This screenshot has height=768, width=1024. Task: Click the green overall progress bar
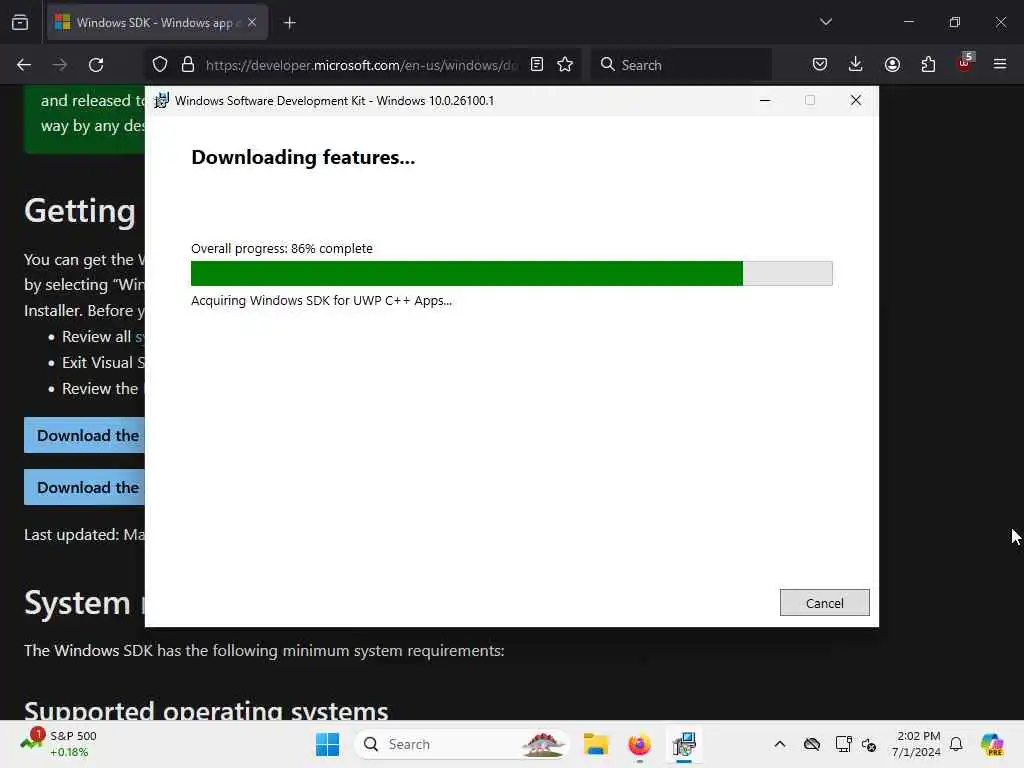coord(466,273)
